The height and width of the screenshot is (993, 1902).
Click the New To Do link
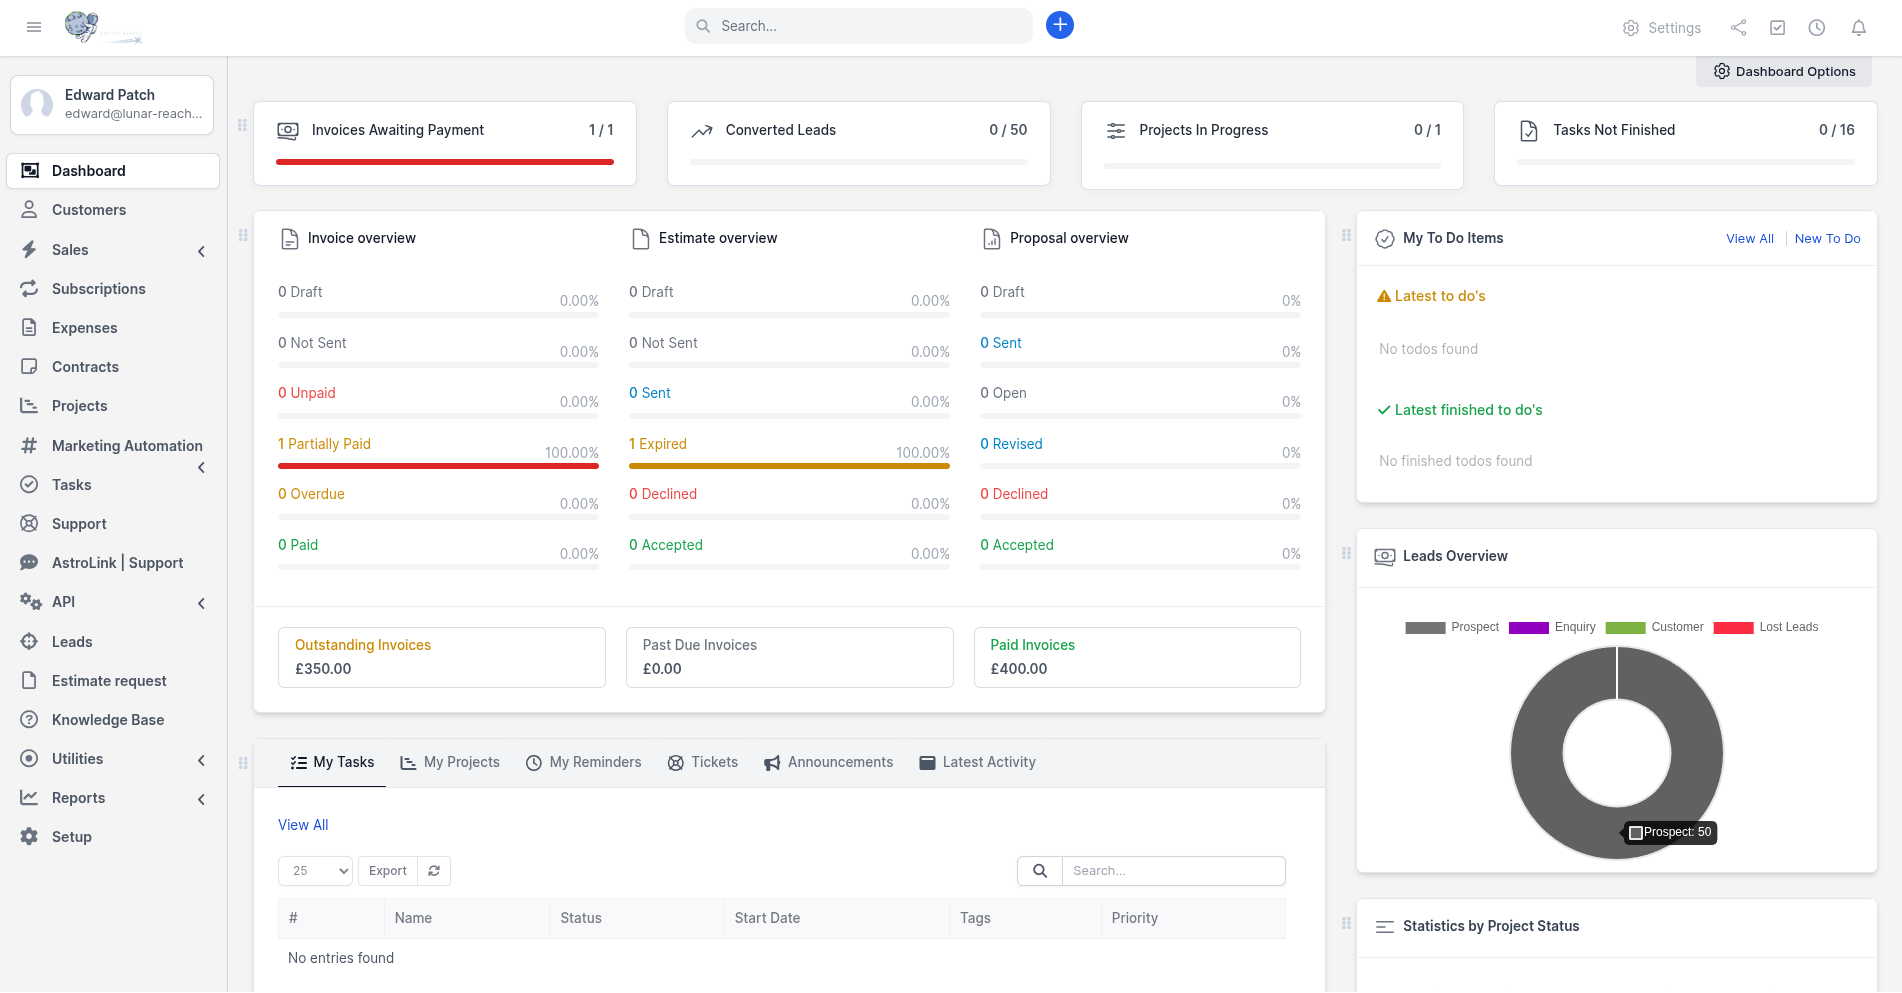1828,238
